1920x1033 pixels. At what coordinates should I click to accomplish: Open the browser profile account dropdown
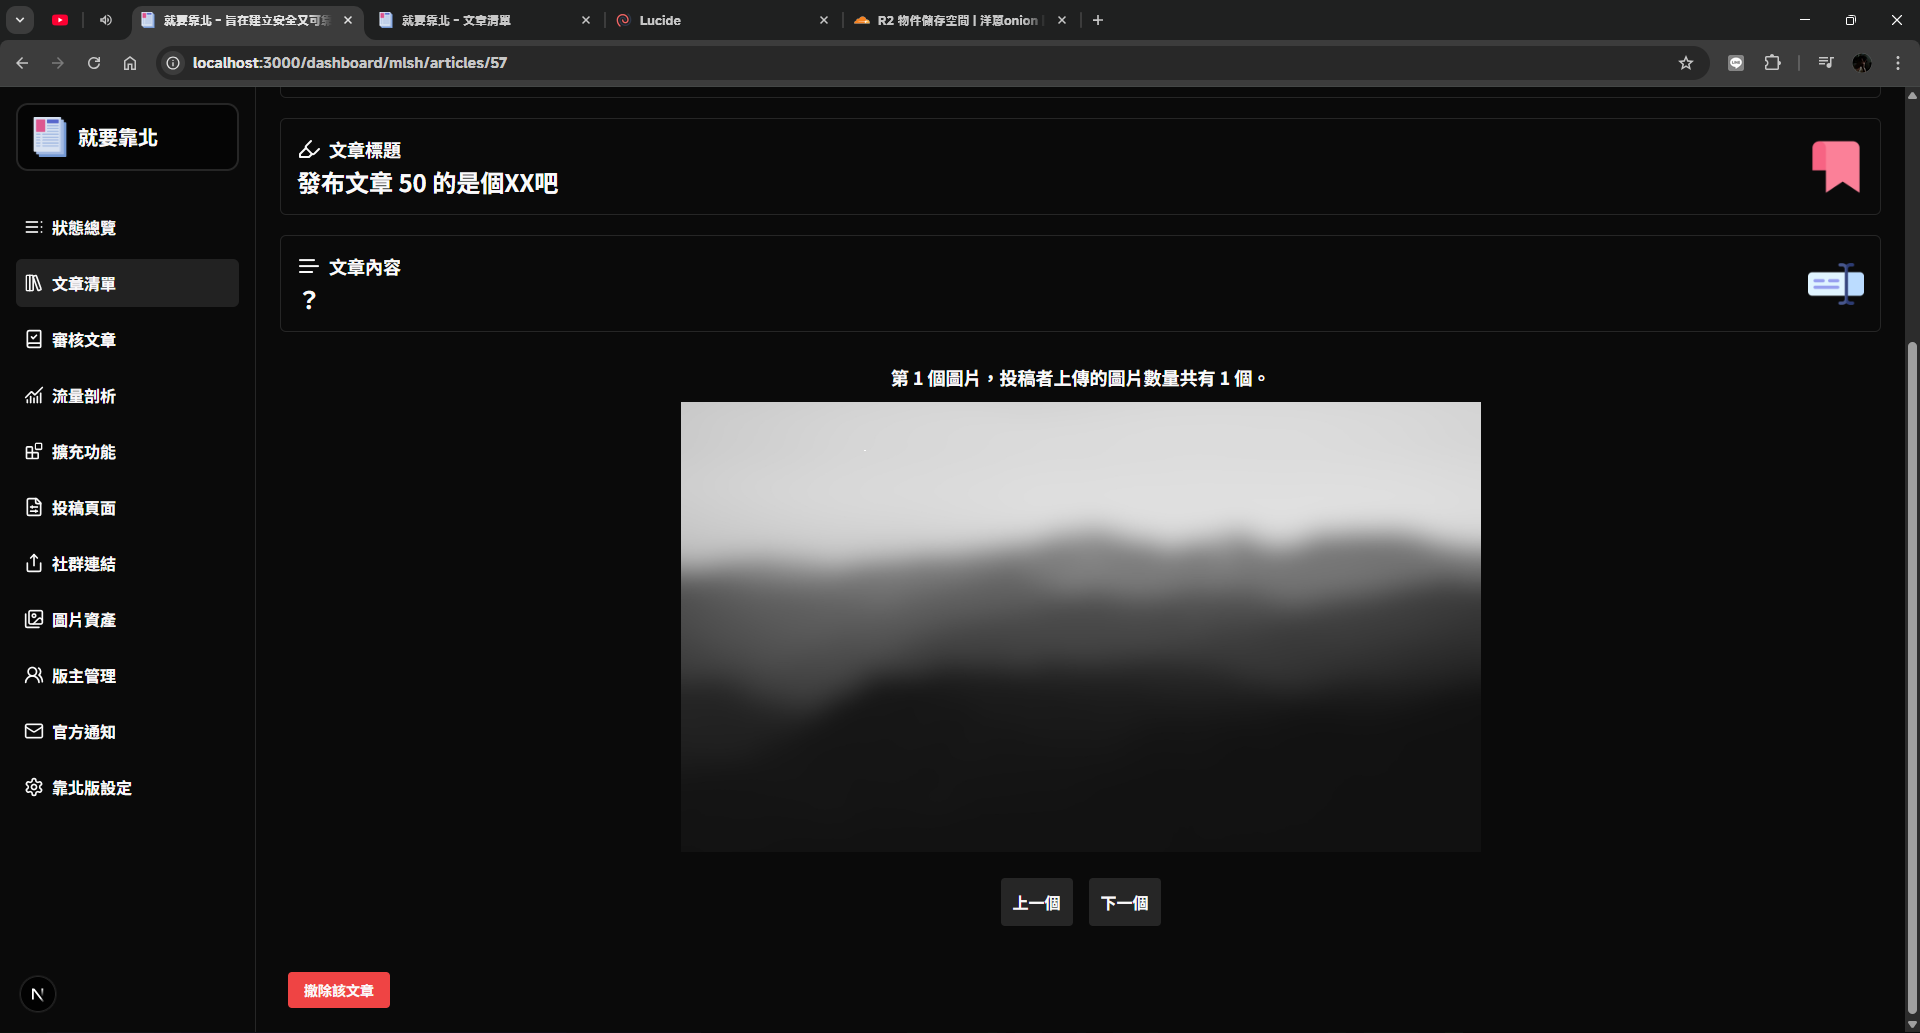(1861, 62)
